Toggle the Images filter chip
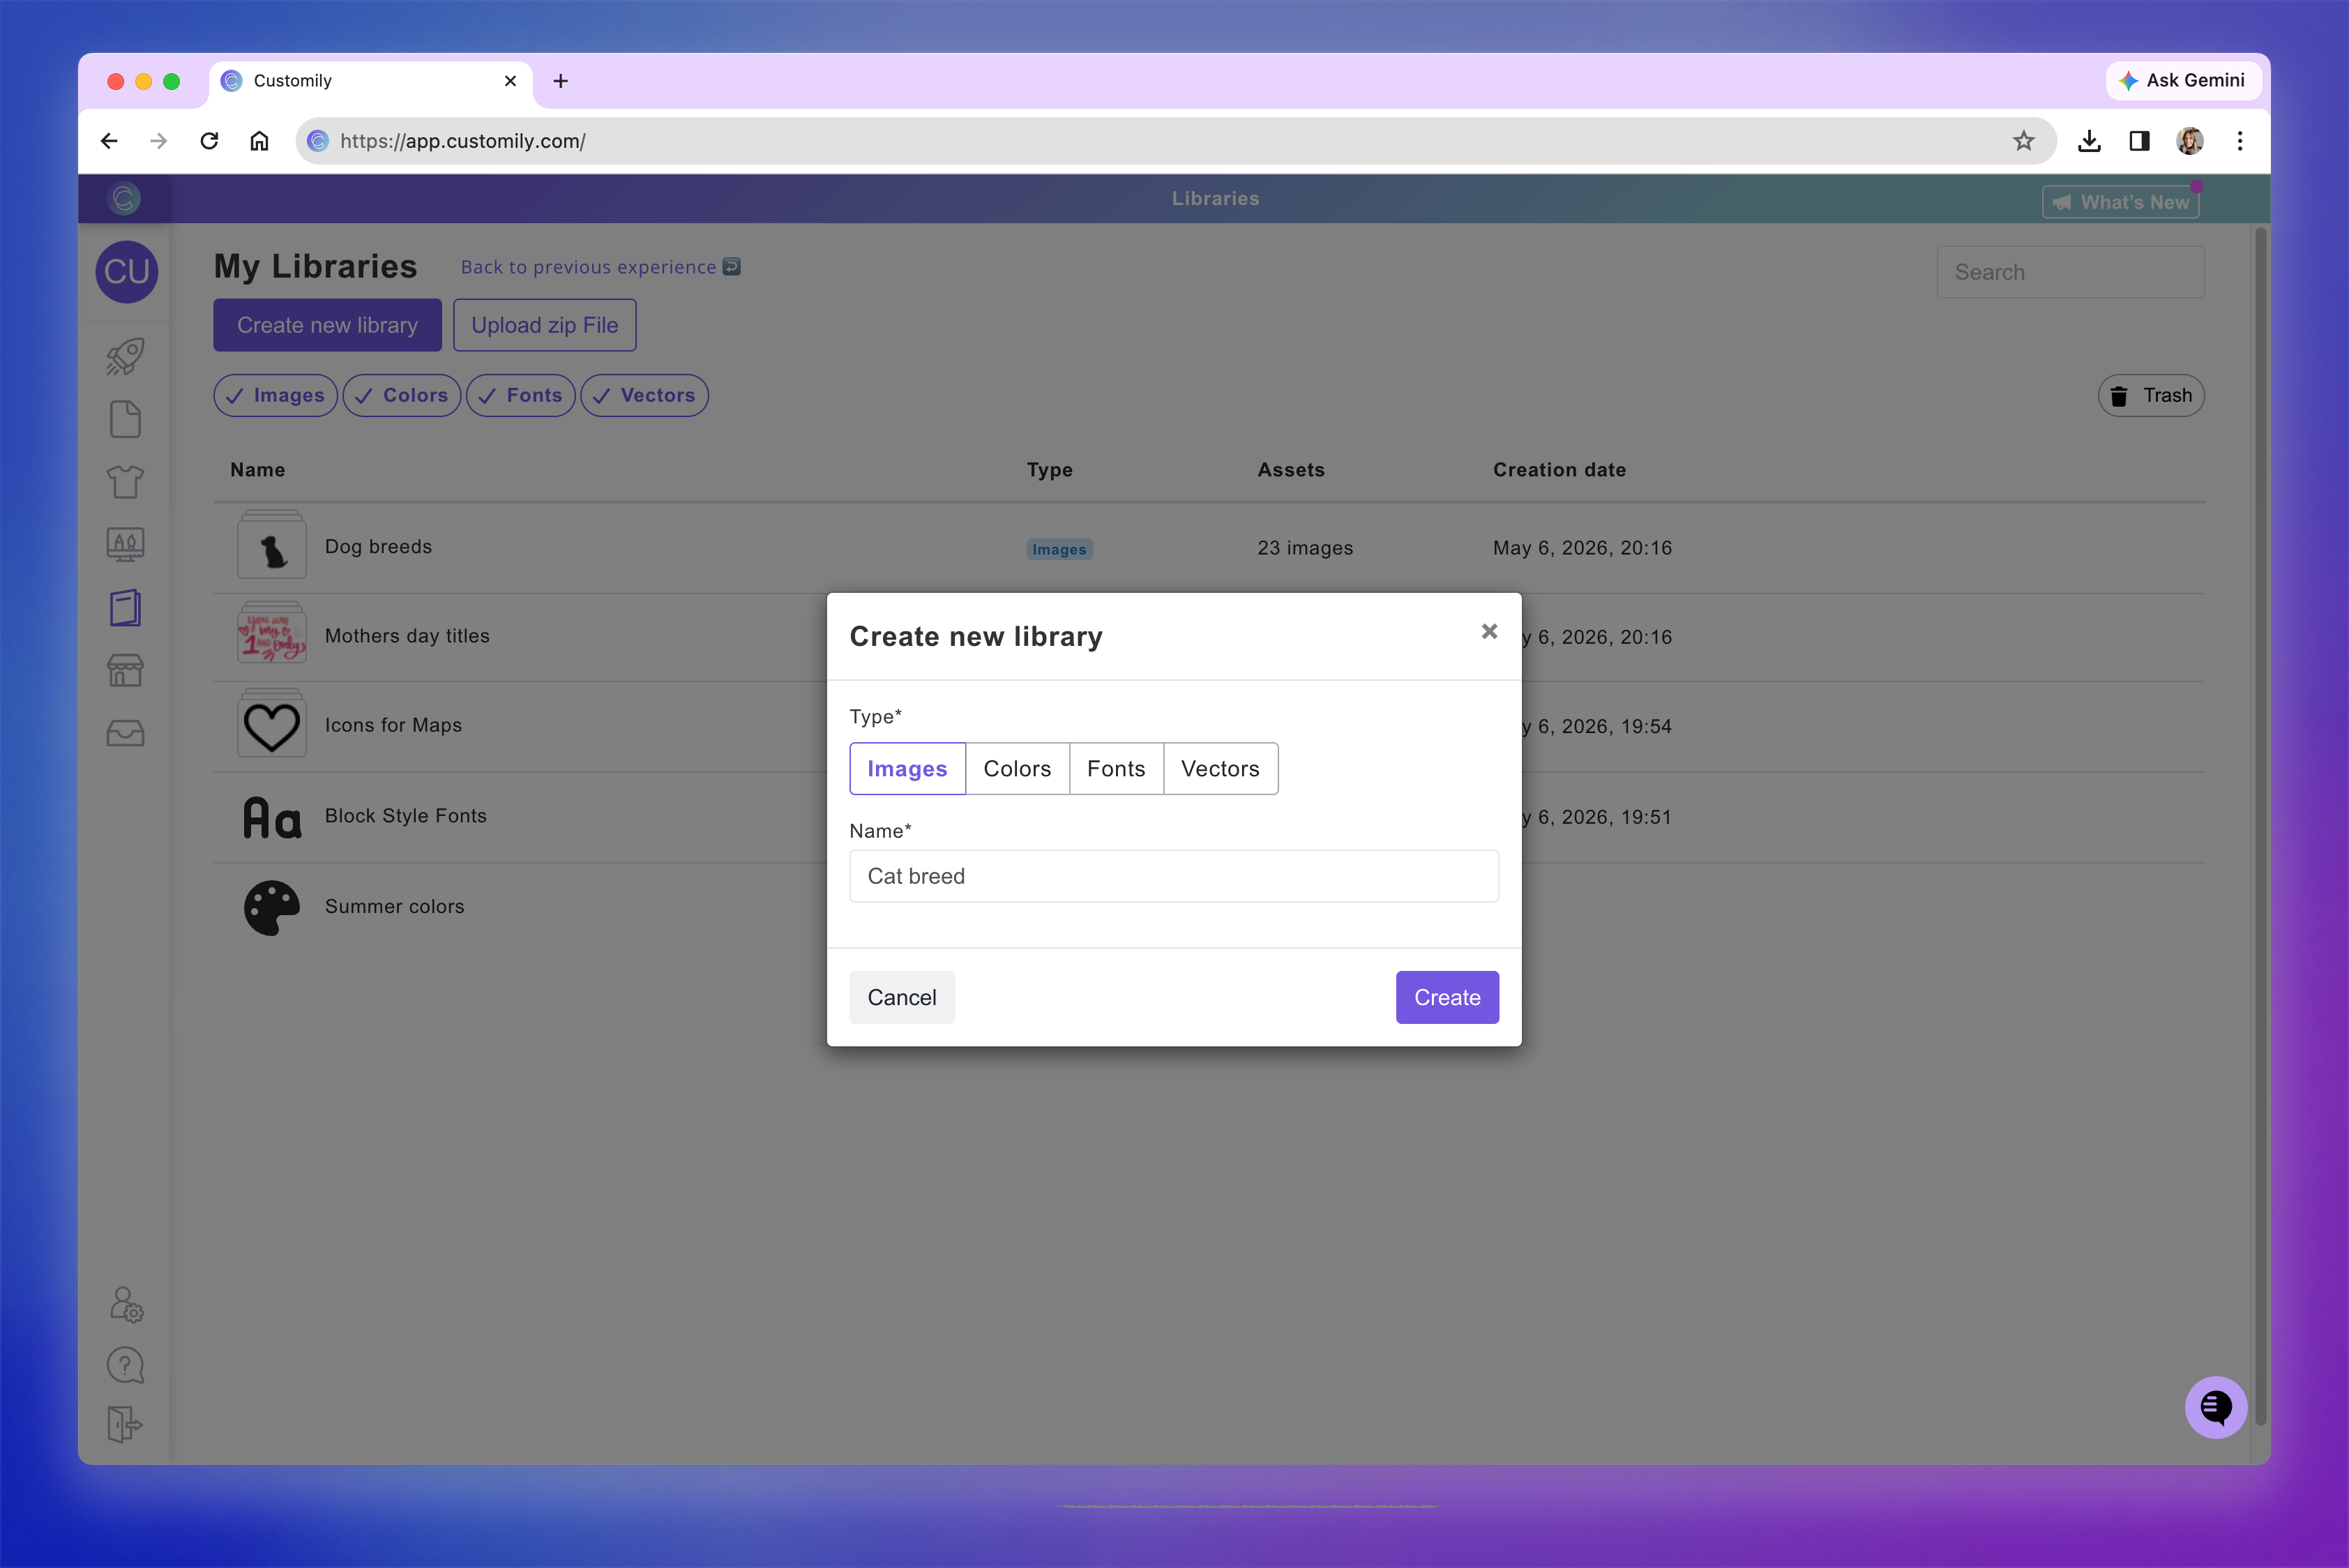 (x=275, y=395)
